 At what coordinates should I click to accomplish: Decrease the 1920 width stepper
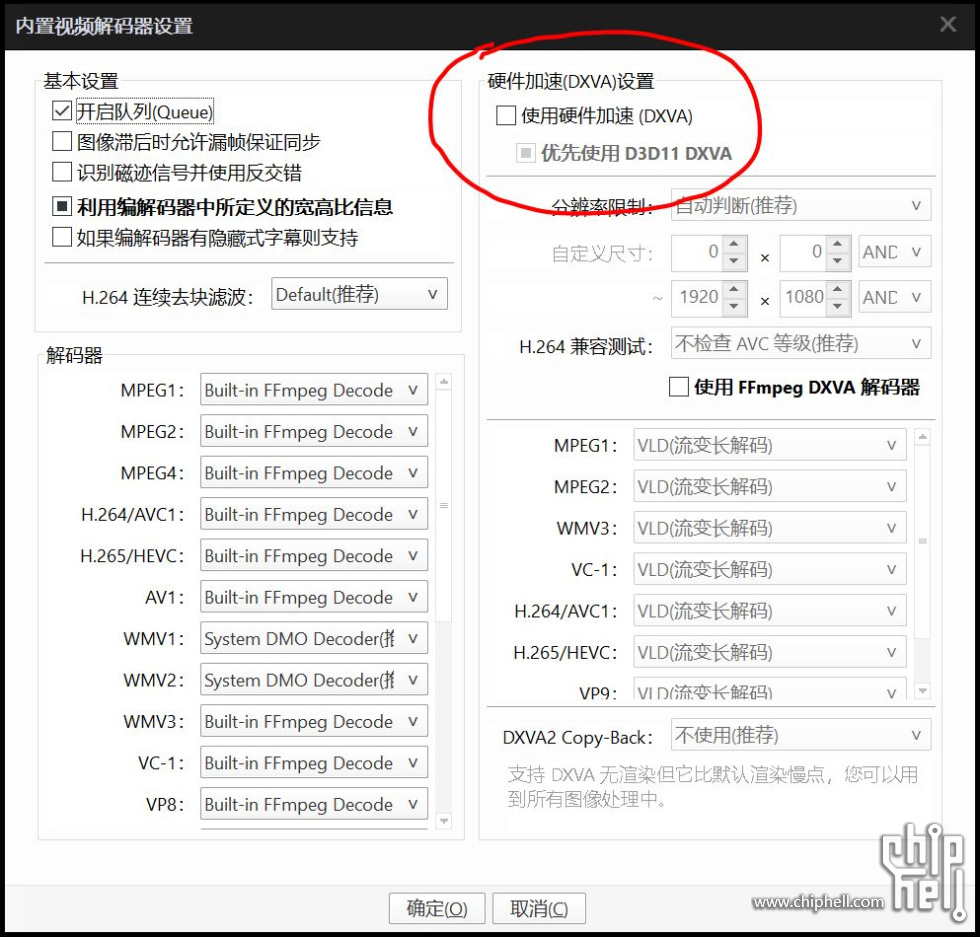click(x=734, y=305)
